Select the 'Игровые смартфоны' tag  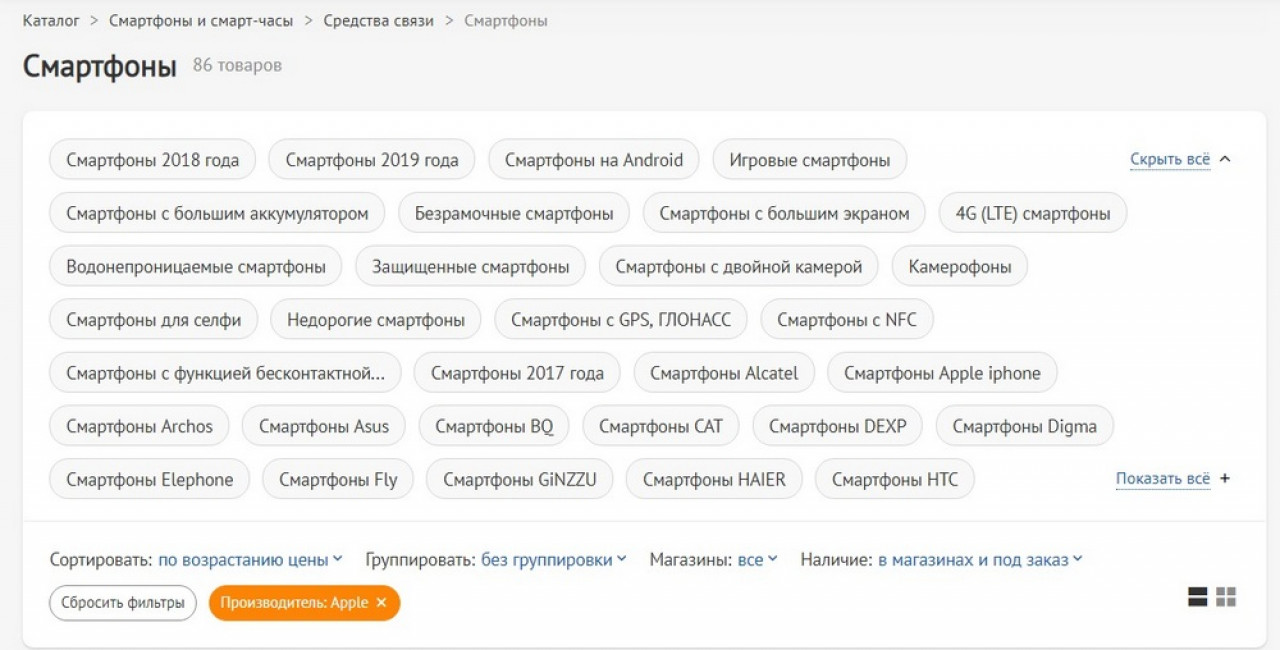809,160
